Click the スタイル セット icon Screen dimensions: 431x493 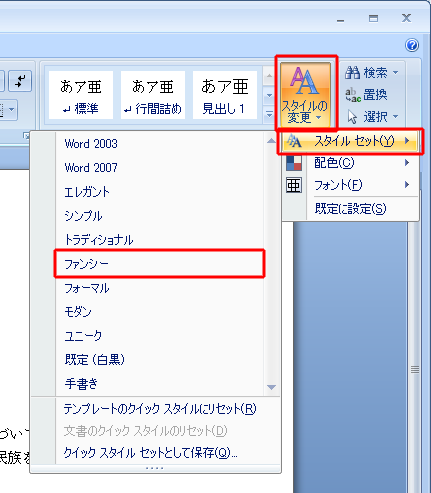tap(294, 141)
